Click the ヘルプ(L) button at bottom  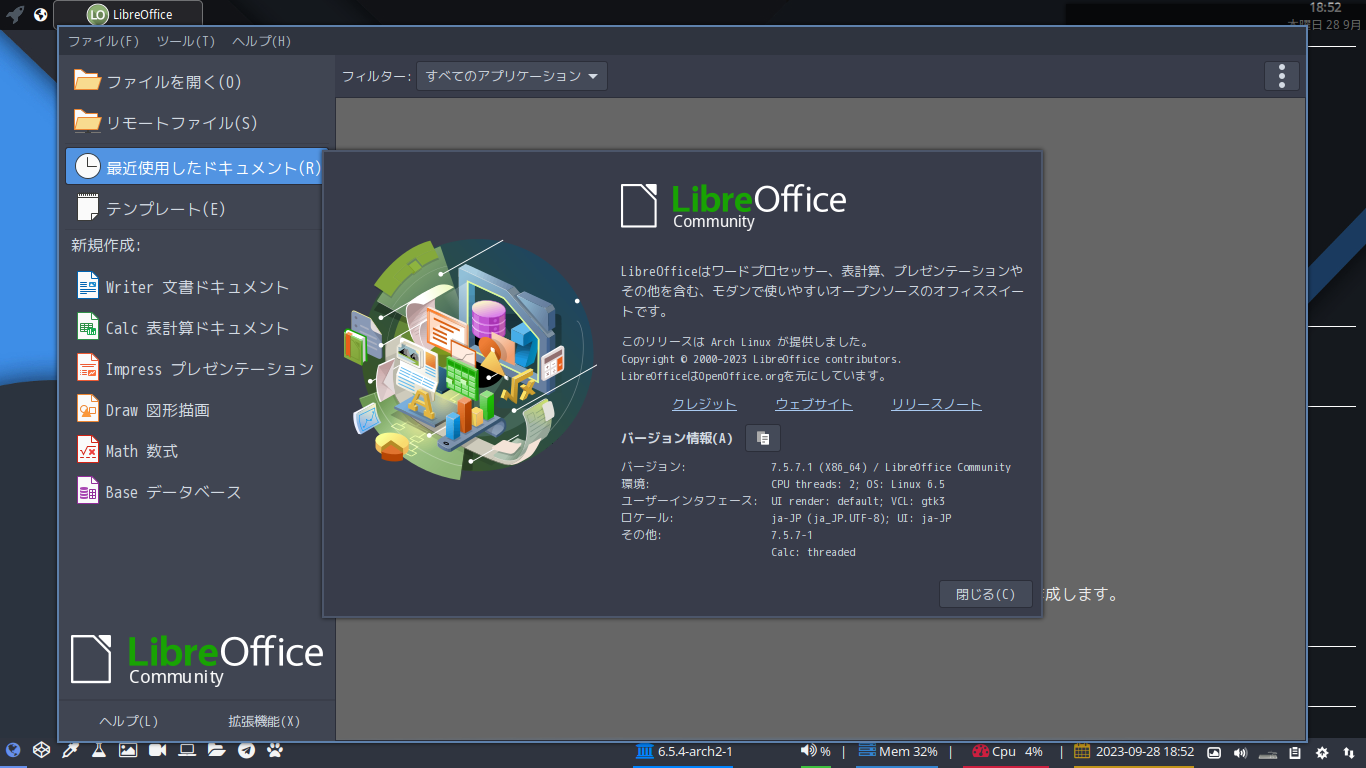[129, 721]
